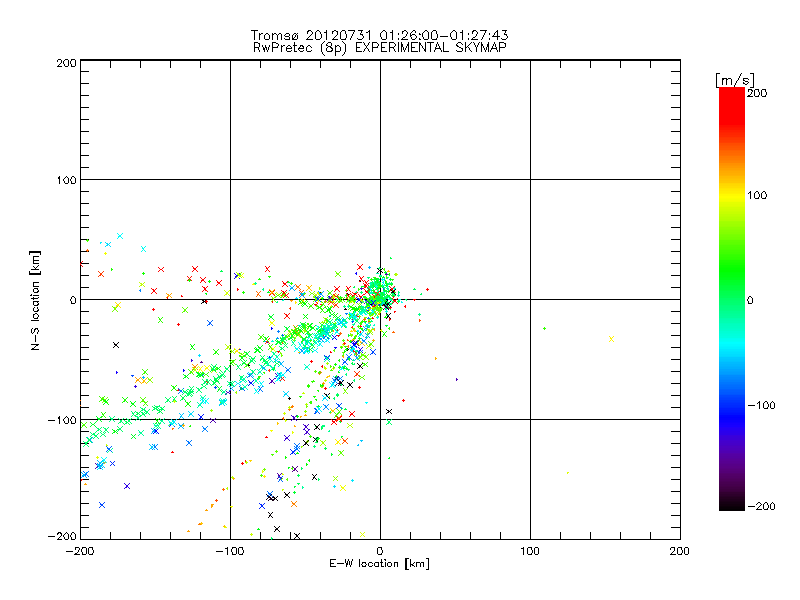Click the 100 tick label on the horizontal axis

coord(529,551)
